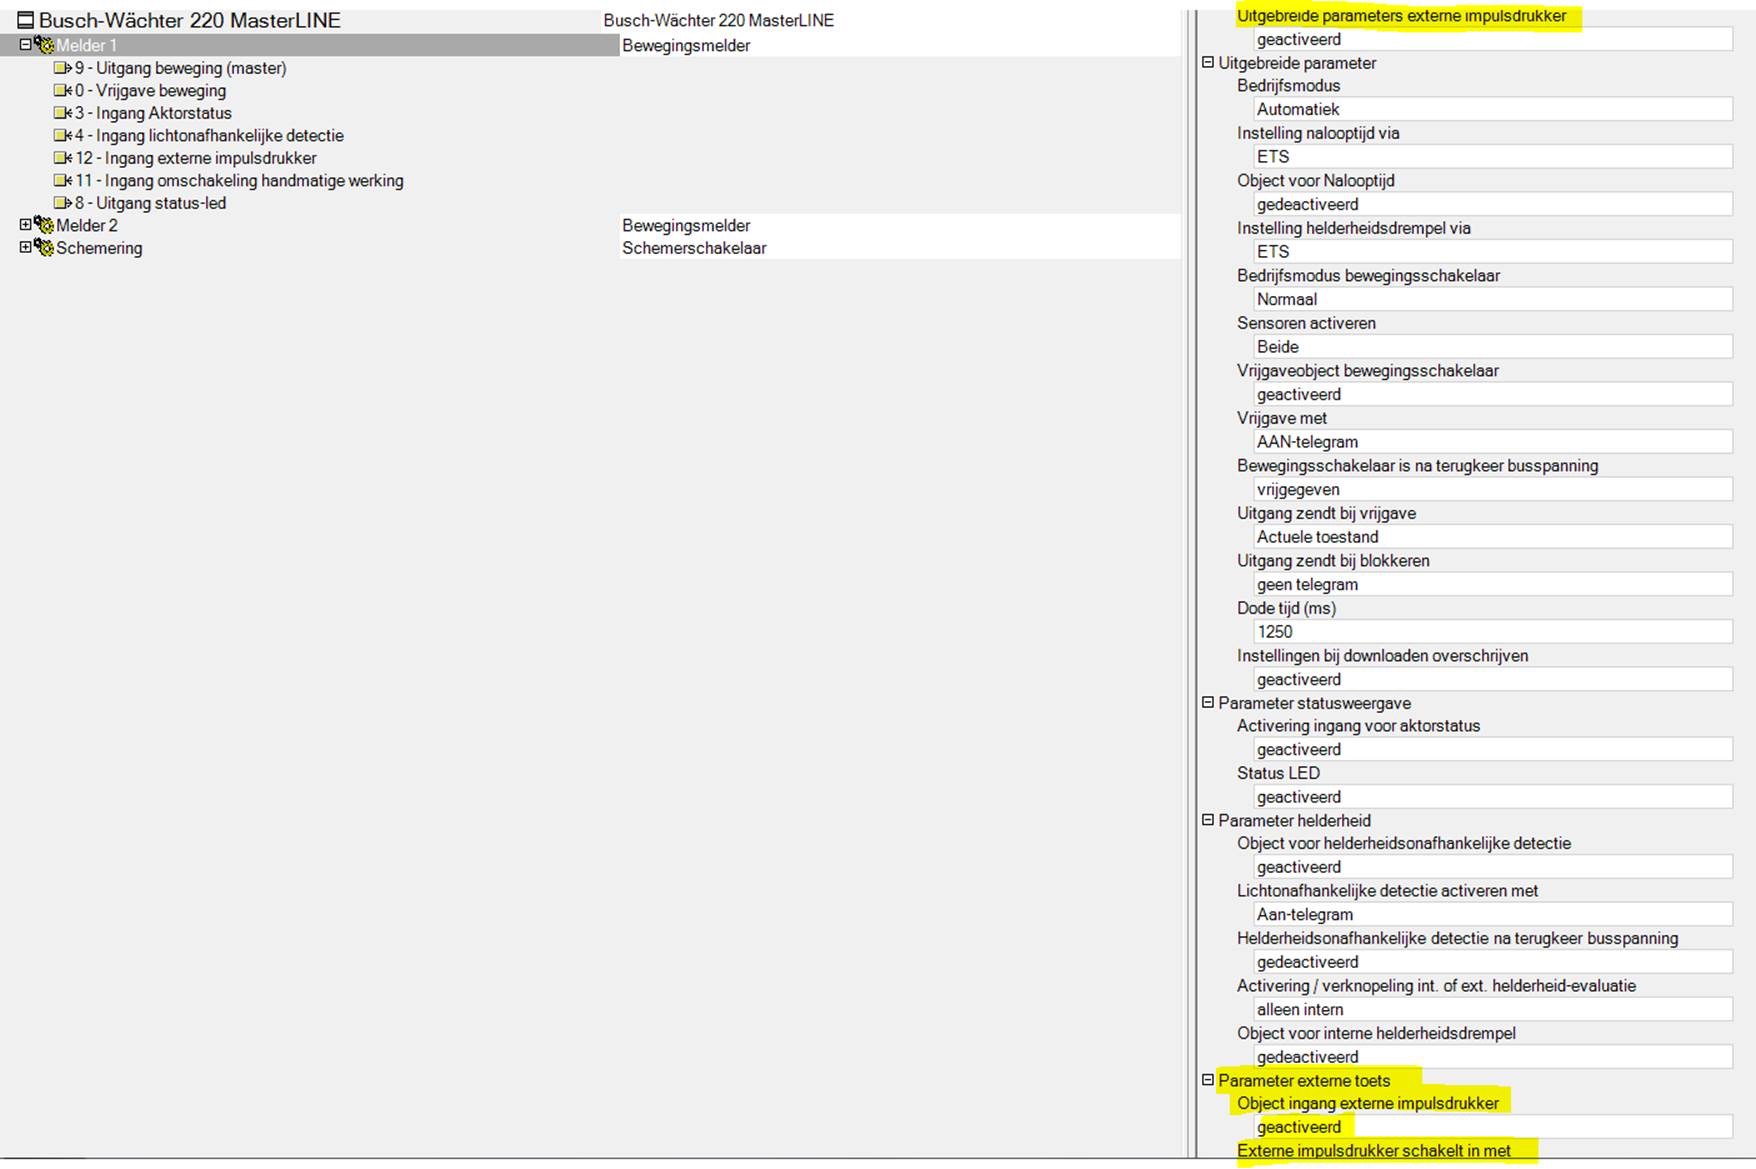This screenshot has width=1756, height=1169.
Task: Click label Externe impulsdrukker schakelt in met
Action: (x=1374, y=1151)
